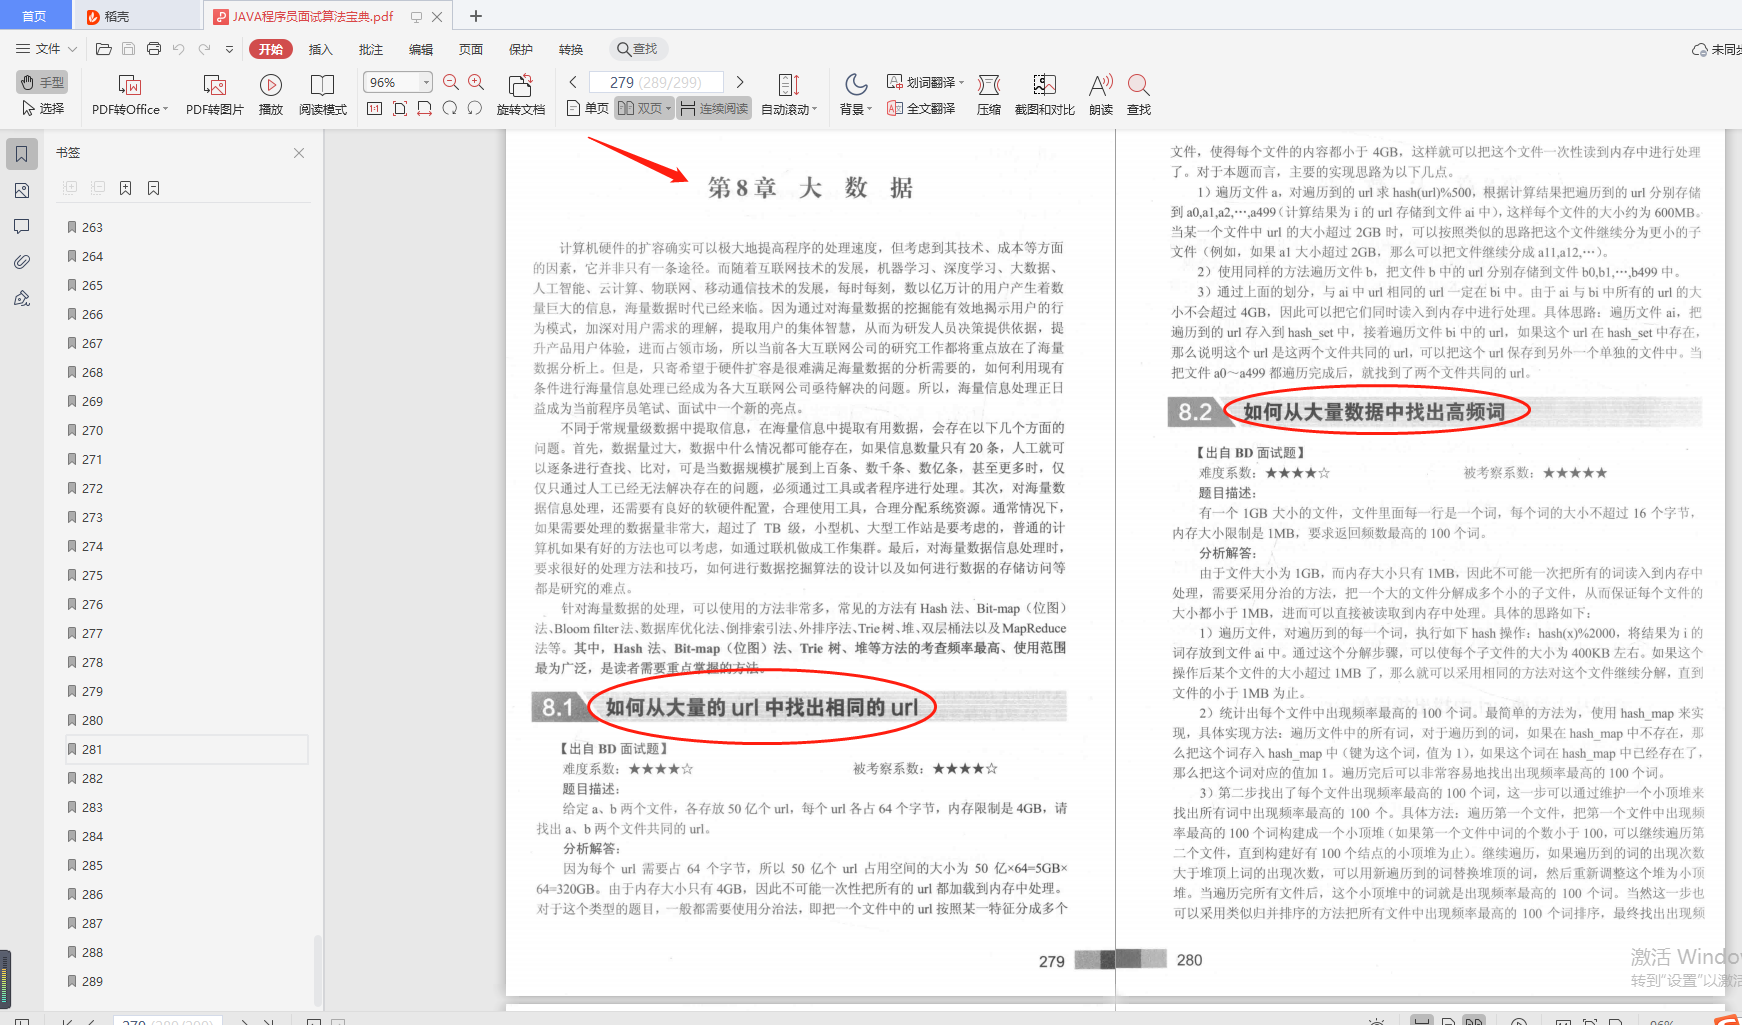
Task: Open the 保护 protect tab
Action: (x=521, y=49)
